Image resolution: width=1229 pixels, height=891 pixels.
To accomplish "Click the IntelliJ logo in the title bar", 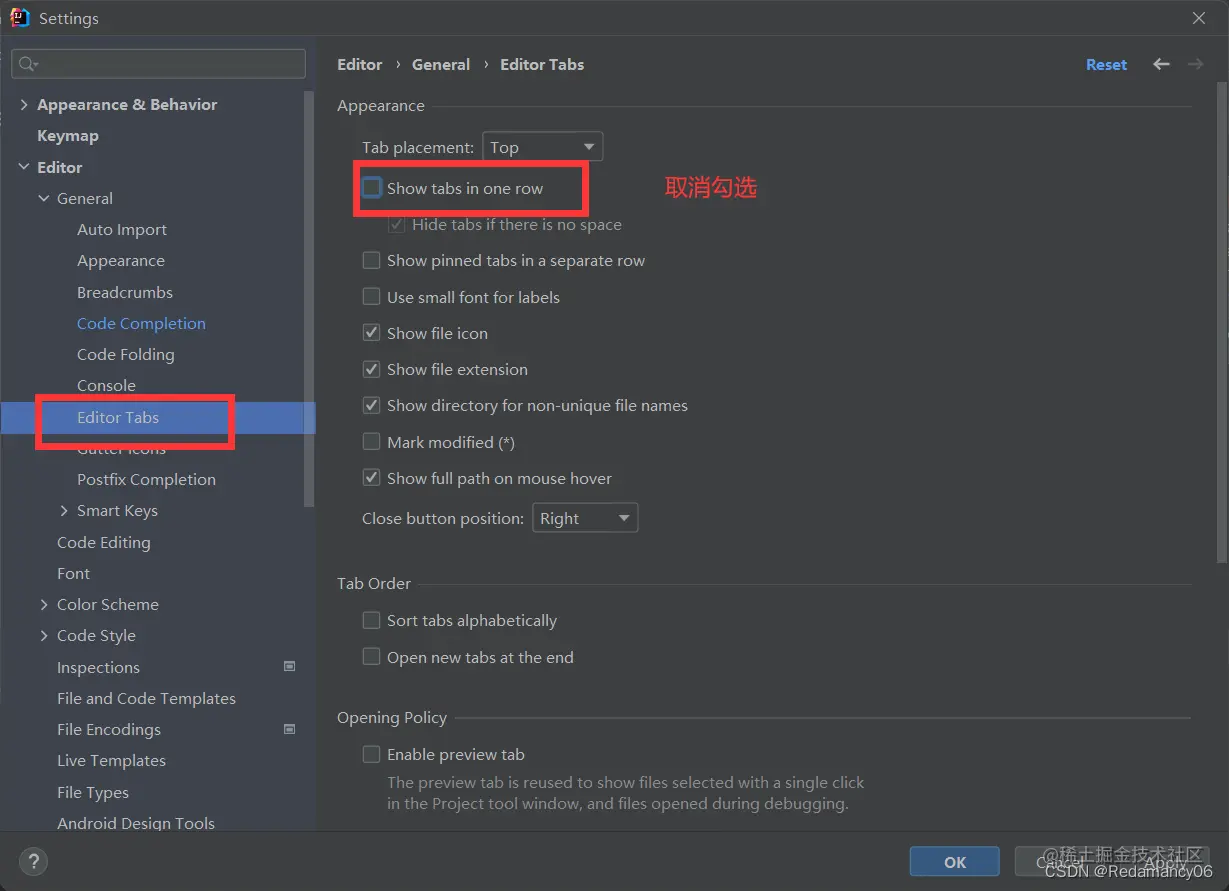I will [x=19, y=17].
